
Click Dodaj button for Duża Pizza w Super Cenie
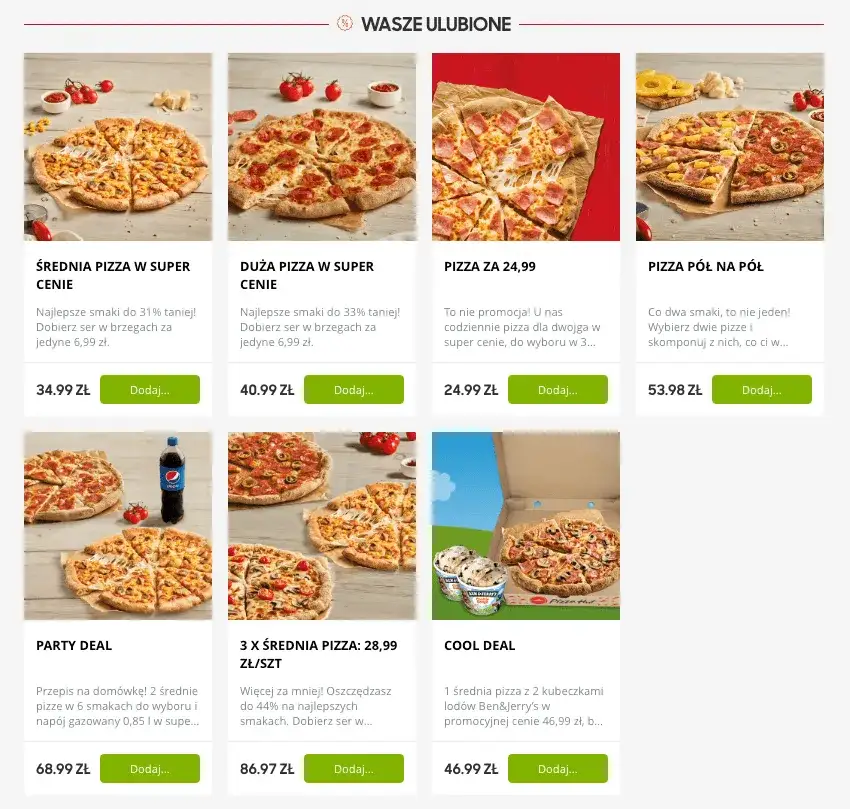(x=354, y=389)
